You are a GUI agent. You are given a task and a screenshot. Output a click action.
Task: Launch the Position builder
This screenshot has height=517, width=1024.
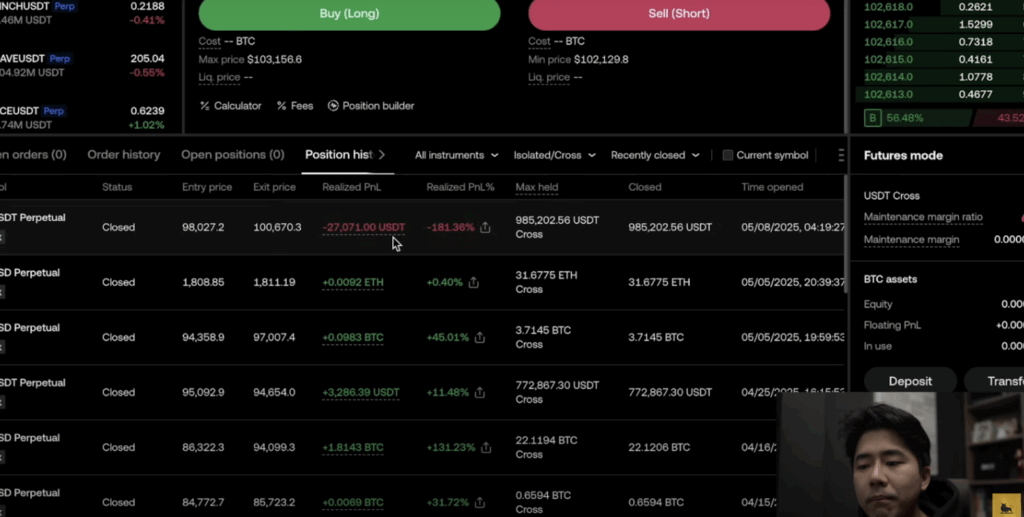pos(371,106)
